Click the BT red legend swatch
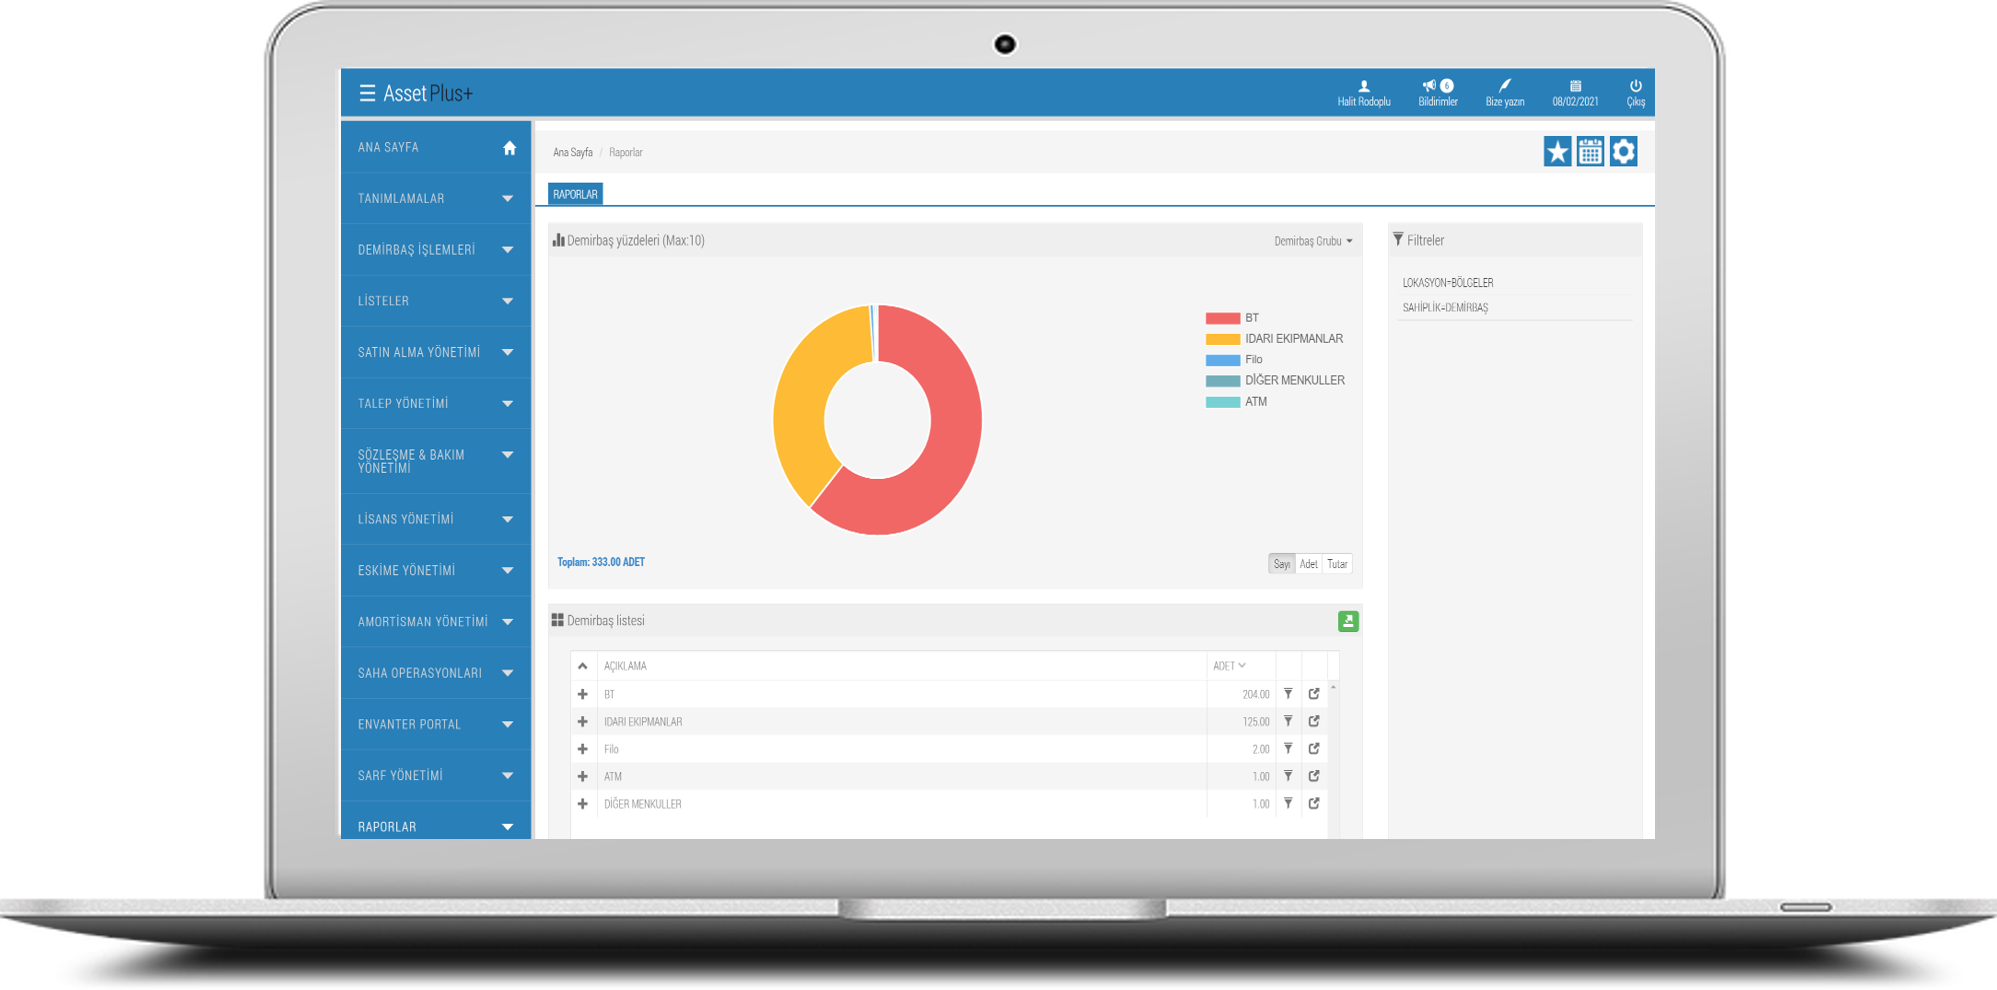This screenshot has height=990, width=1997. point(1222,318)
